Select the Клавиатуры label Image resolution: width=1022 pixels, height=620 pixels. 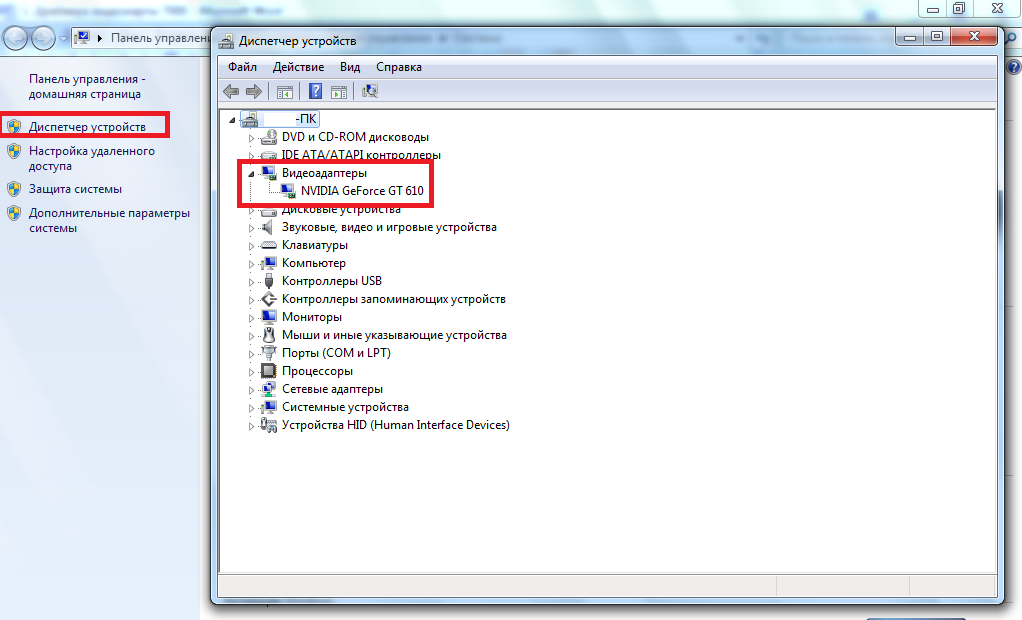(315, 245)
